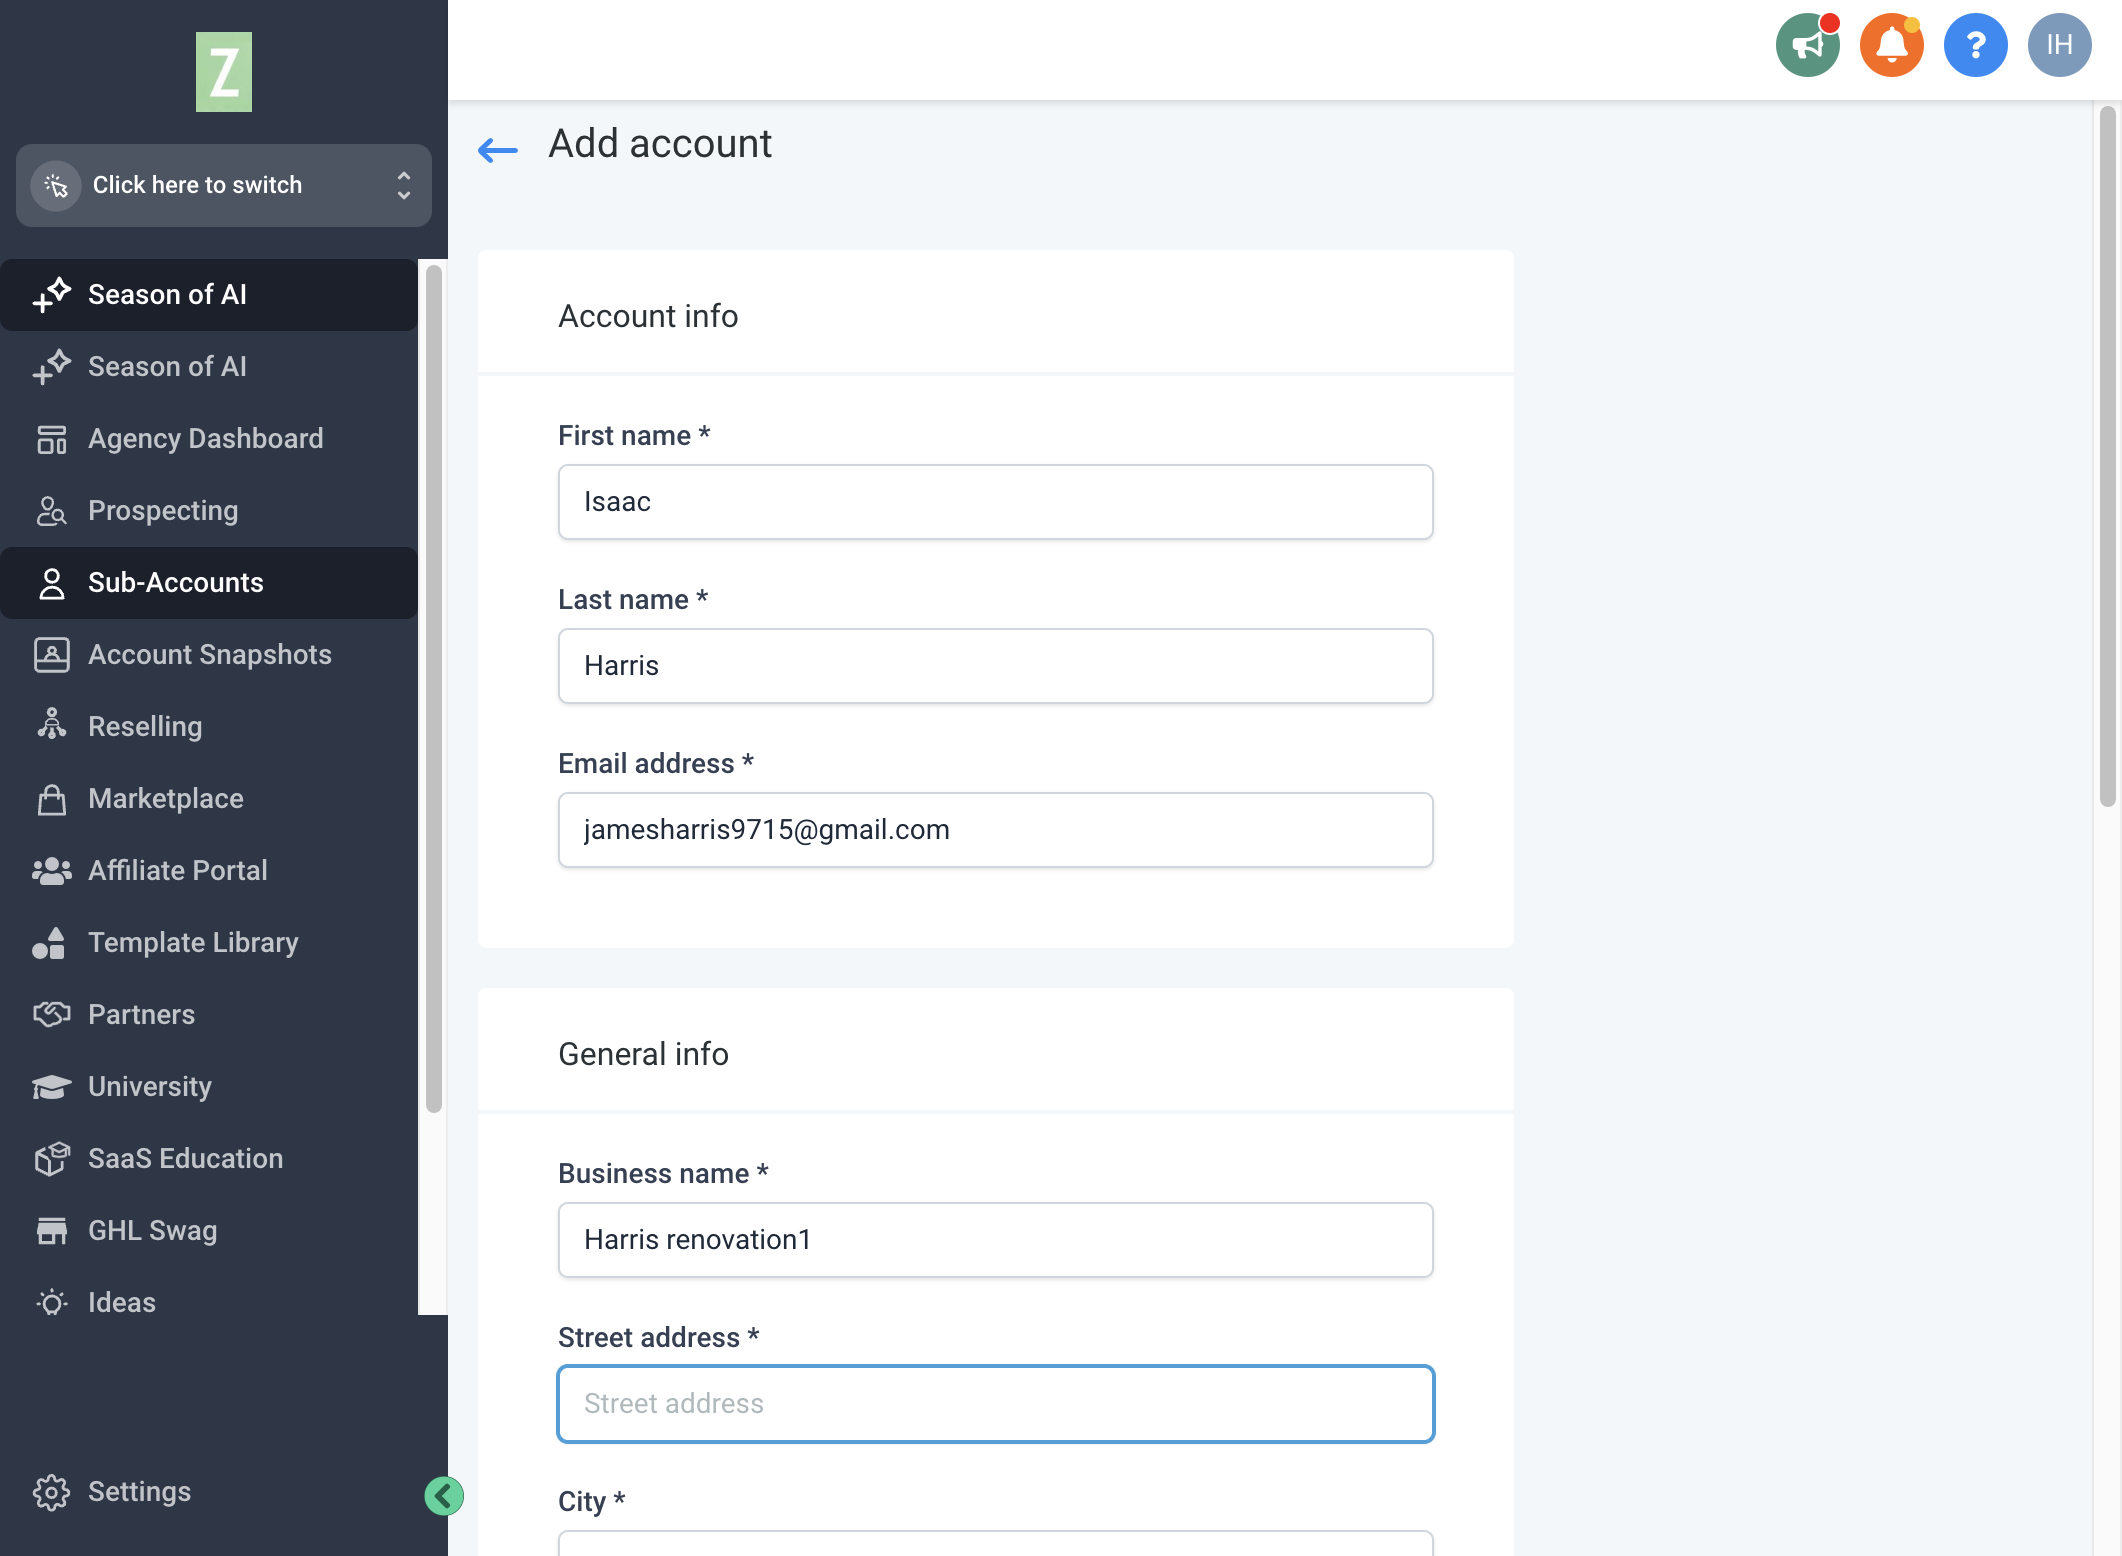Click the sidebar menu scrollbar

433,688
